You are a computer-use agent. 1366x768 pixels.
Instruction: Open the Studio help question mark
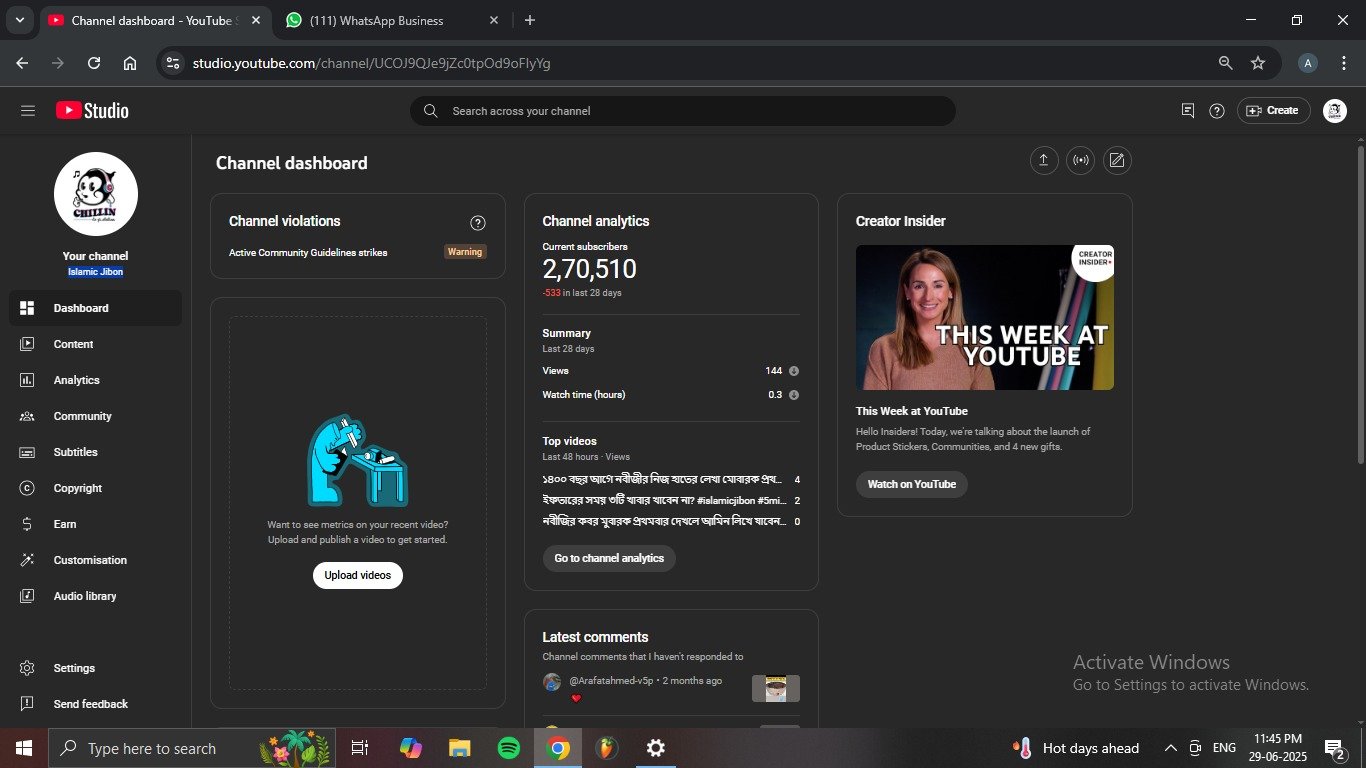coord(1217,111)
